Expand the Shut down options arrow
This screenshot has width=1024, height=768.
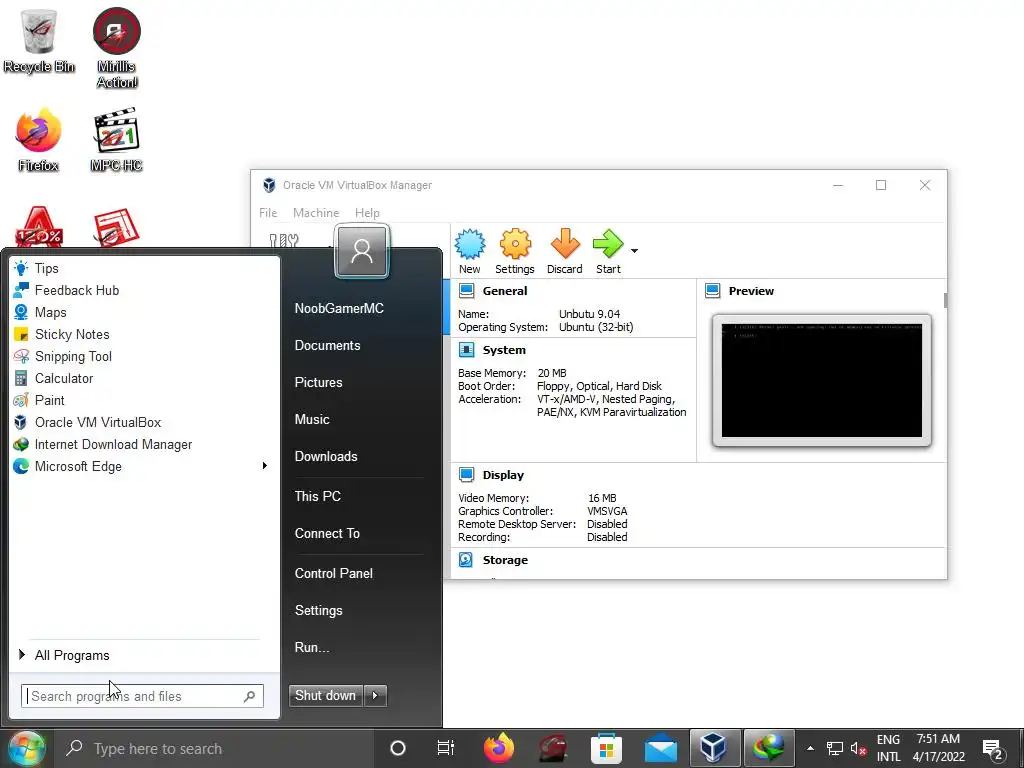click(x=376, y=696)
